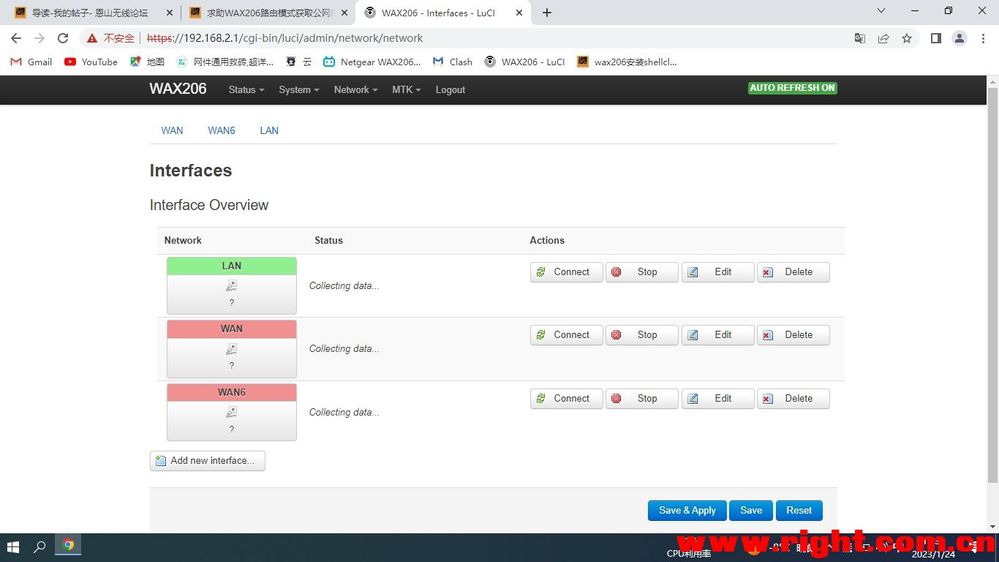
Task: Open the Clash bookmark
Action: coord(452,62)
